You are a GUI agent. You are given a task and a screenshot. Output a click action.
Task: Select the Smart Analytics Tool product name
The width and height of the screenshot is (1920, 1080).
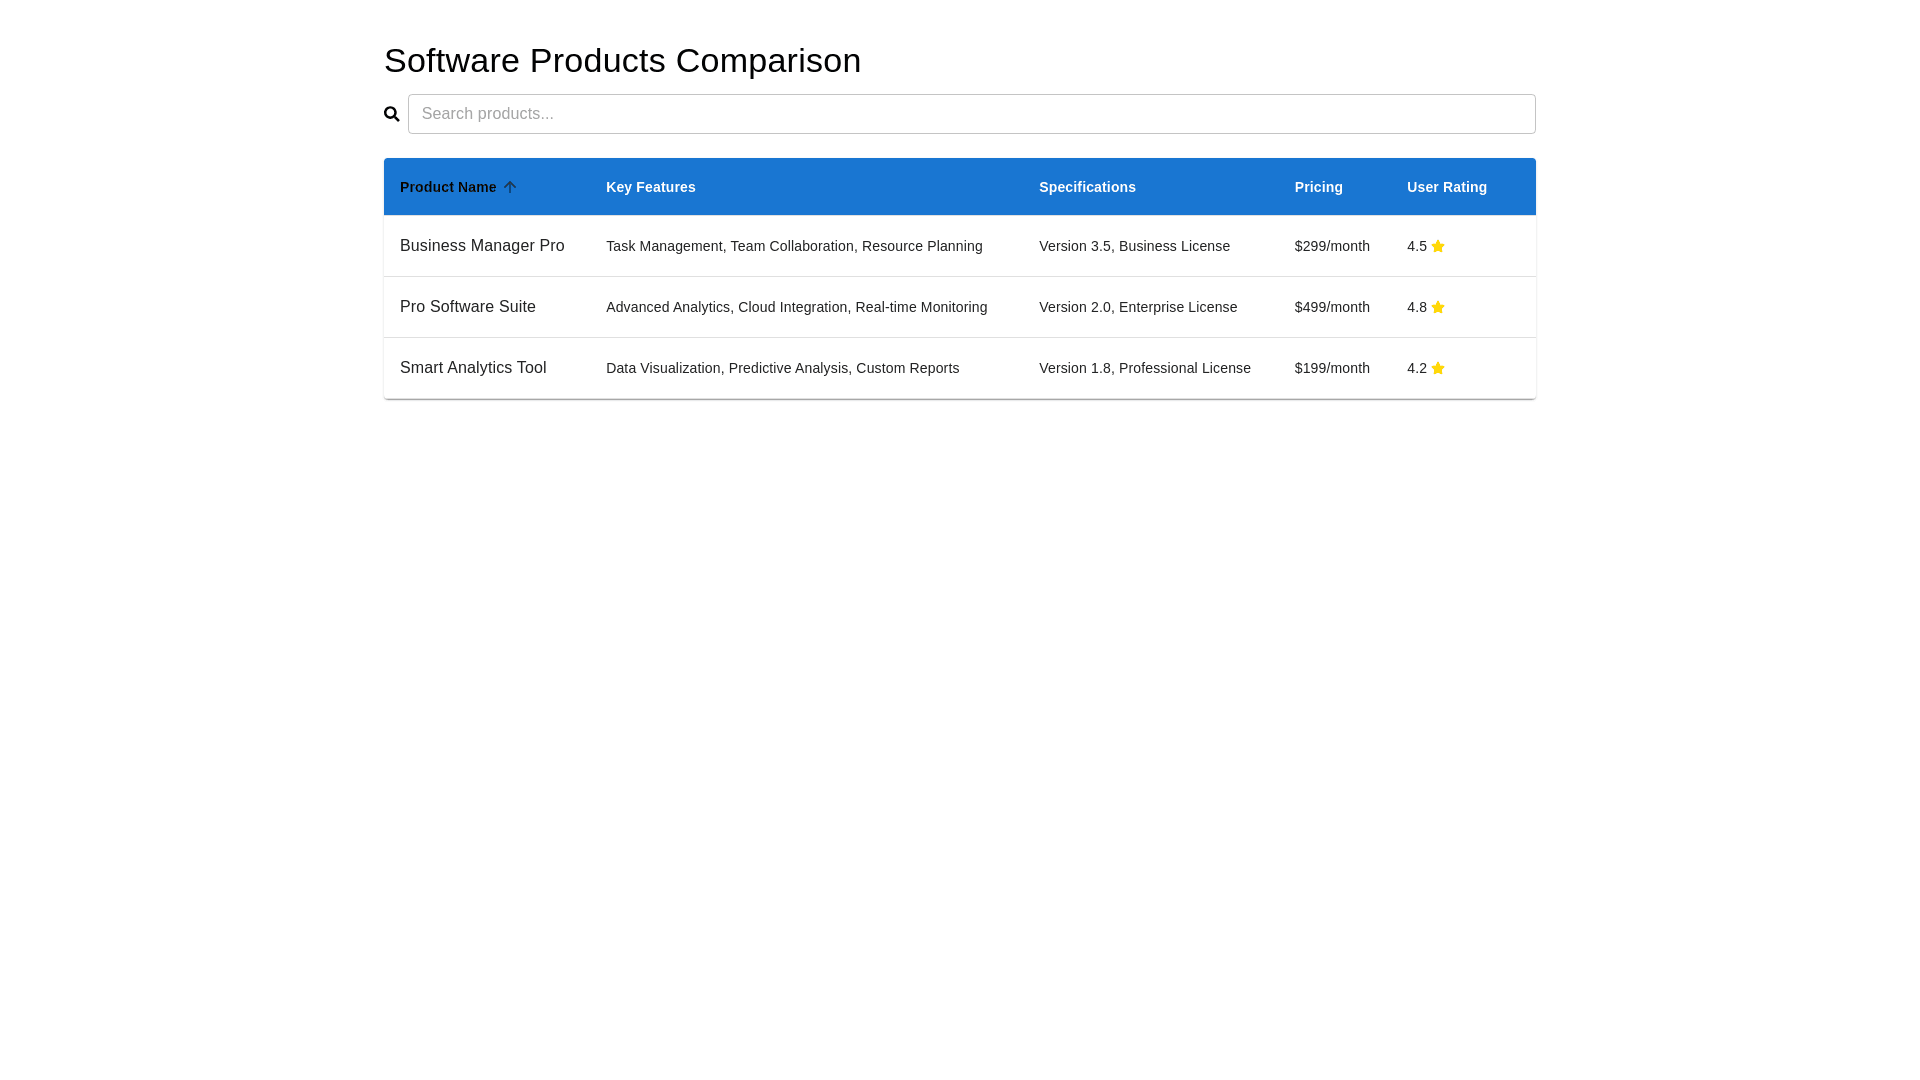(473, 368)
